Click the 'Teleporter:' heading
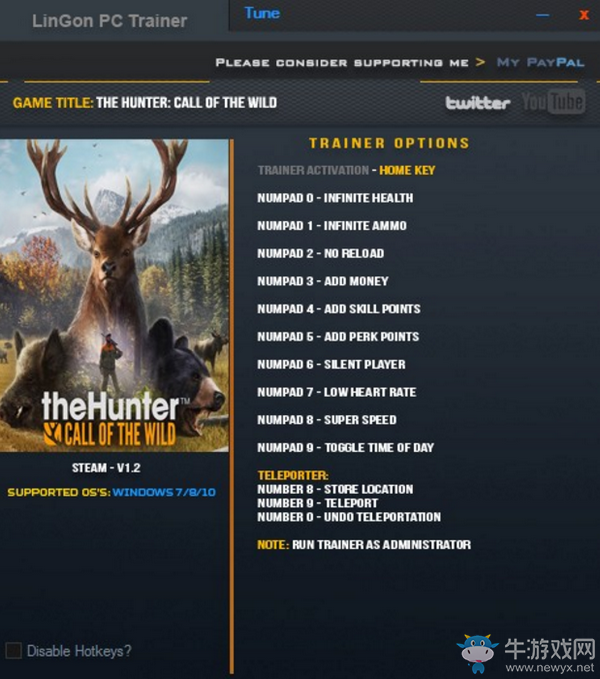This screenshot has height=679, width=600. [x=293, y=475]
